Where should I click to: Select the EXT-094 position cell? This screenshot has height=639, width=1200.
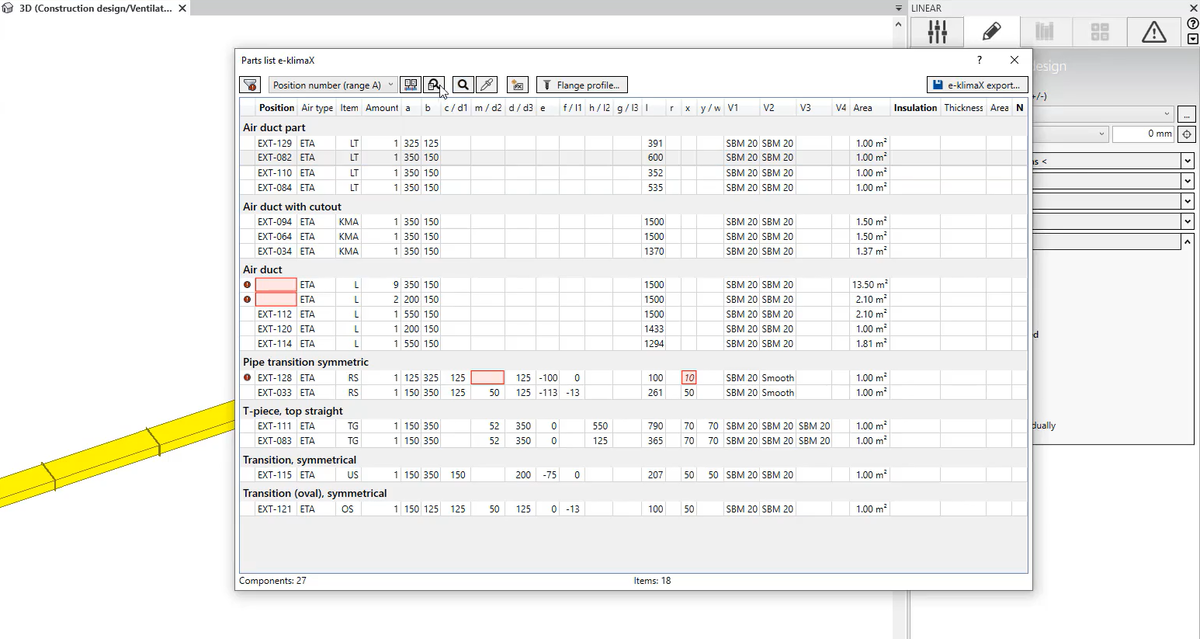275,222
